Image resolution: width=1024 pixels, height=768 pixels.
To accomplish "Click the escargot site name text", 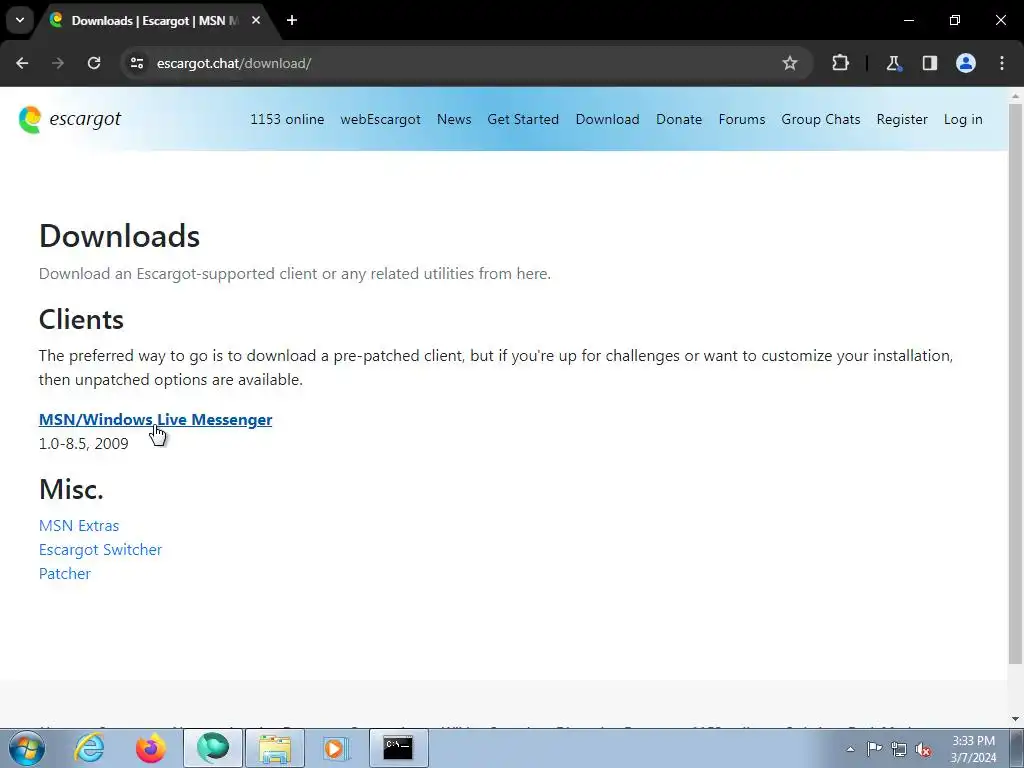I will [x=86, y=119].
